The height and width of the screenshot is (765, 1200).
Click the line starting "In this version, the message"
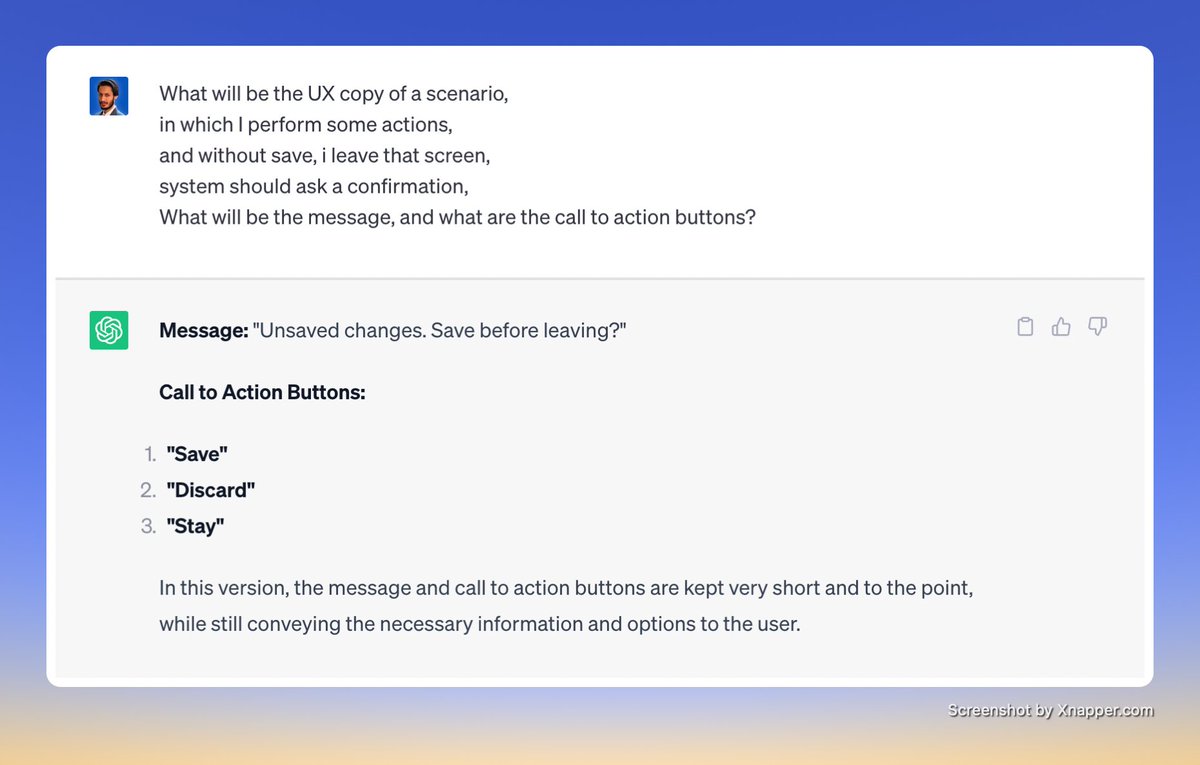(566, 588)
